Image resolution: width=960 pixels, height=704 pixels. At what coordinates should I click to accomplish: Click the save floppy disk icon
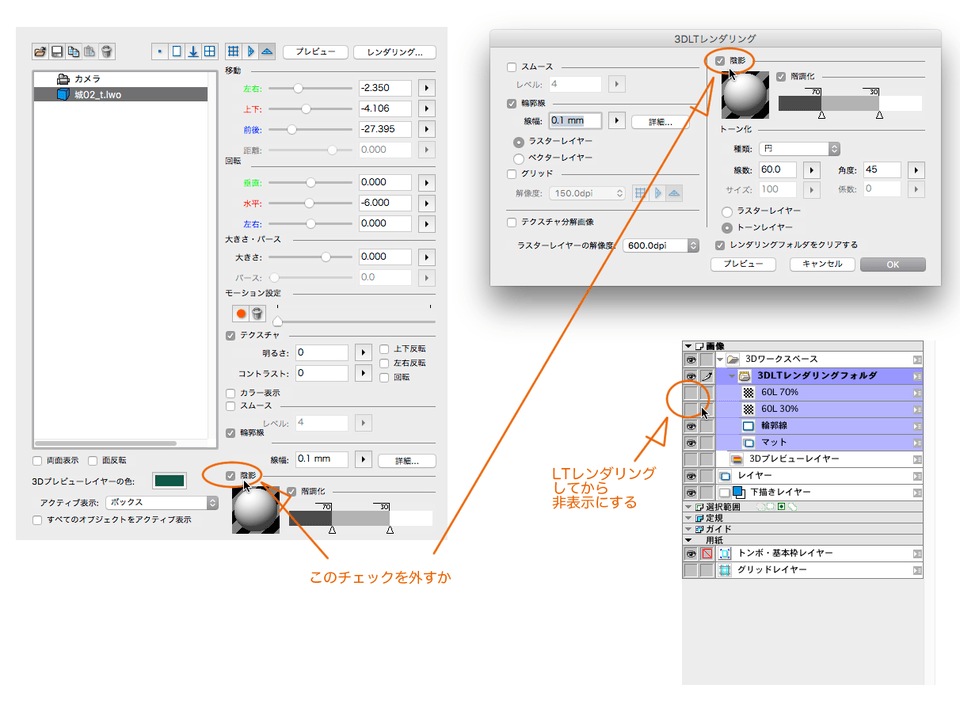click(x=57, y=51)
